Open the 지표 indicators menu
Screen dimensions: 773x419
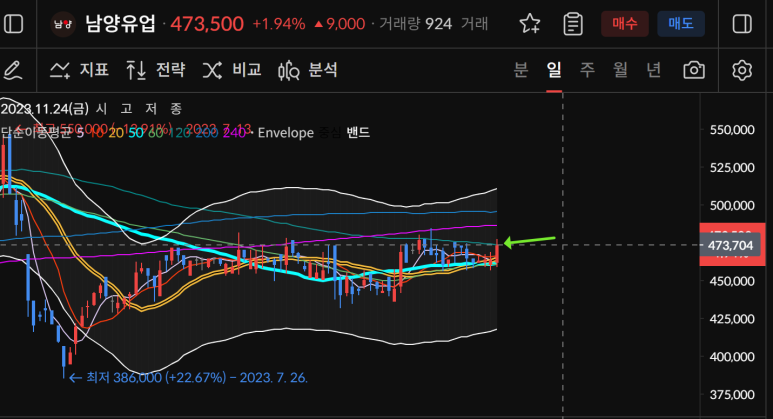point(79,70)
